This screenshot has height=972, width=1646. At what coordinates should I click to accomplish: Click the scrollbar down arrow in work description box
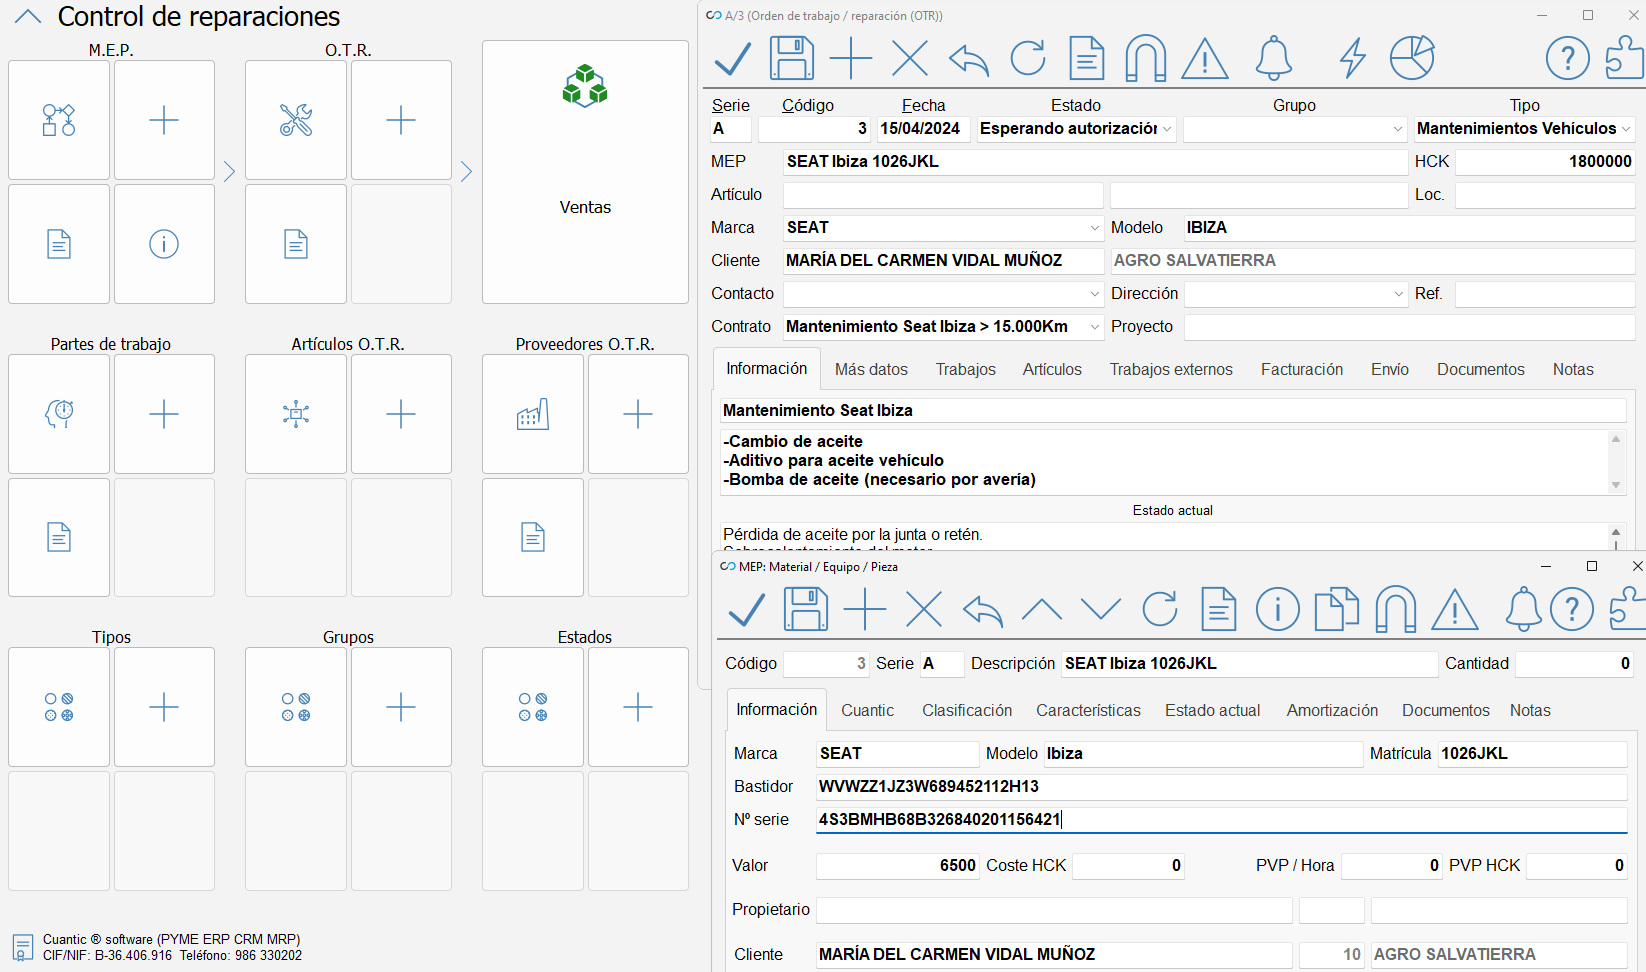pos(1615,485)
